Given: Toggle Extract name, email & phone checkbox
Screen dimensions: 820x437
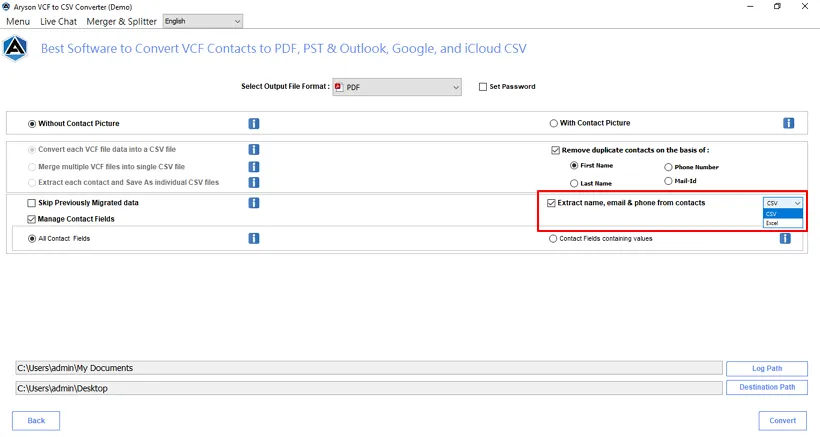Looking at the screenshot, I should click(x=551, y=203).
